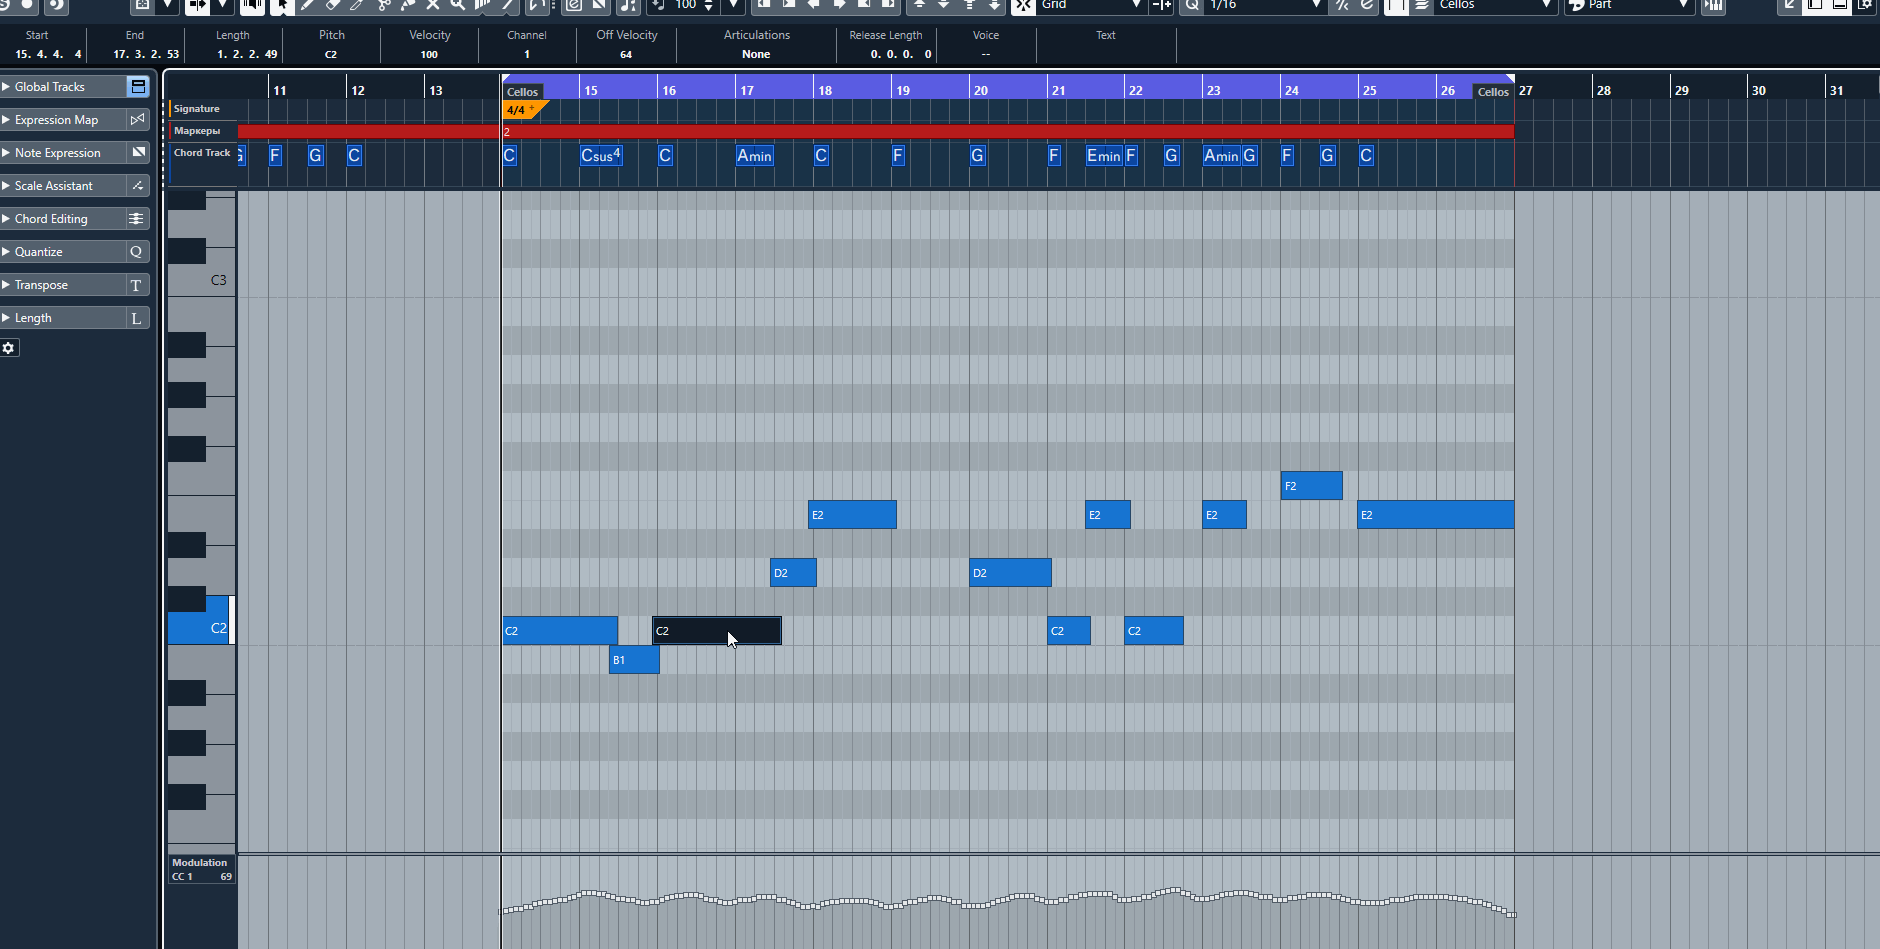Screen dimensions: 1880x949
Task: Click the Quantize Q icon in sidebar
Action: point(137,252)
